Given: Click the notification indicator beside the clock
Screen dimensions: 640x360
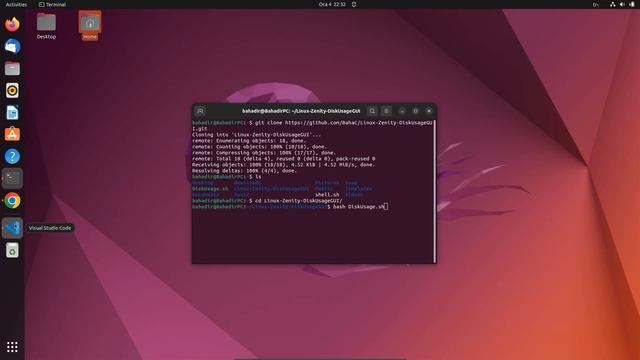Looking at the screenshot, I should pos(354,4).
